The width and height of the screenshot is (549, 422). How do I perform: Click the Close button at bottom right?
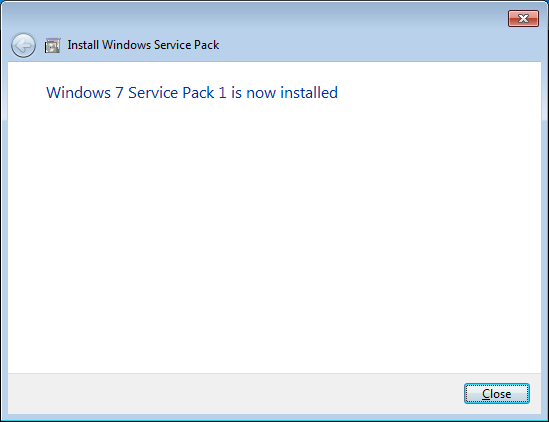click(496, 394)
